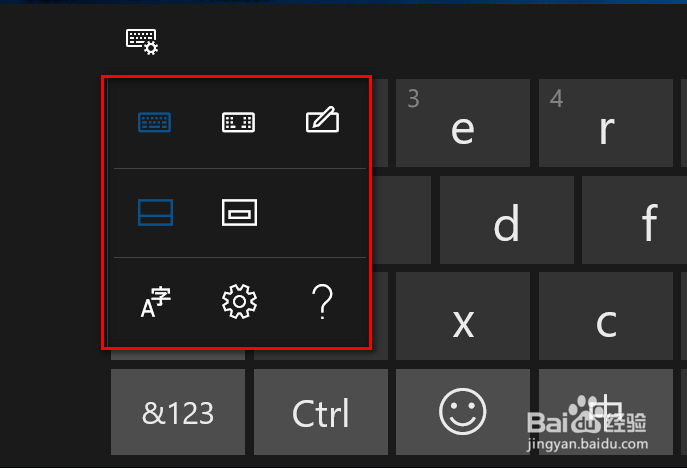Viewport: 687px width, 468px height.
Task: Switch to floating keyboard mode icon
Action: click(239, 213)
